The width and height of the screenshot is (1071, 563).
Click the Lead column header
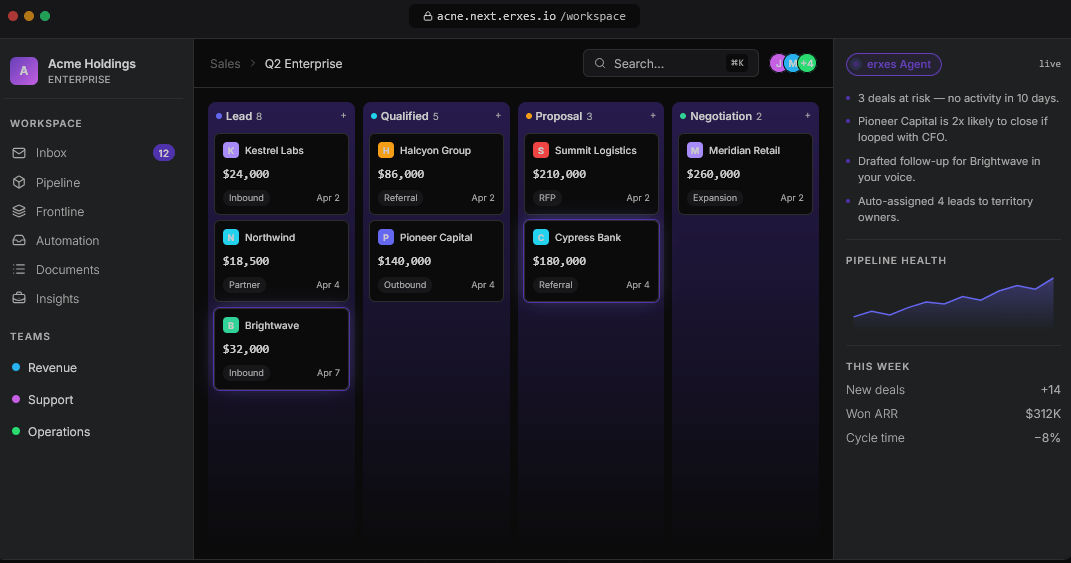281,116
